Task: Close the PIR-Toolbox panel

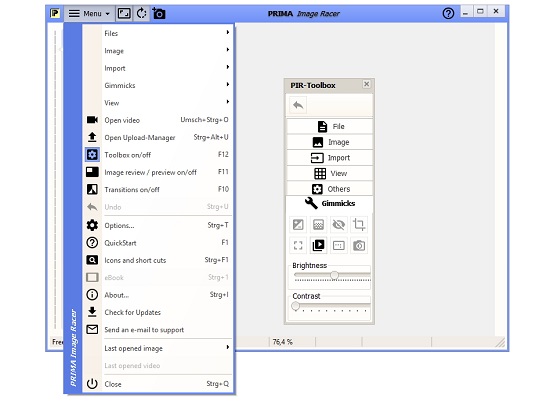Action: click(x=367, y=84)
